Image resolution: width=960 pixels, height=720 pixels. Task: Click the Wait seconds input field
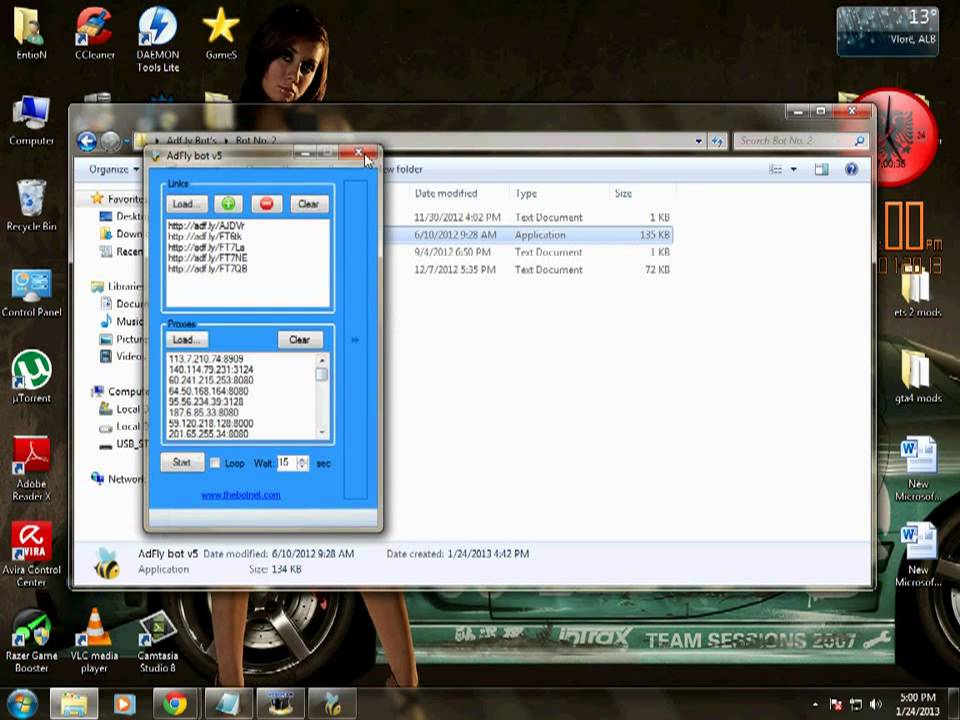click(x=287, y=463)
